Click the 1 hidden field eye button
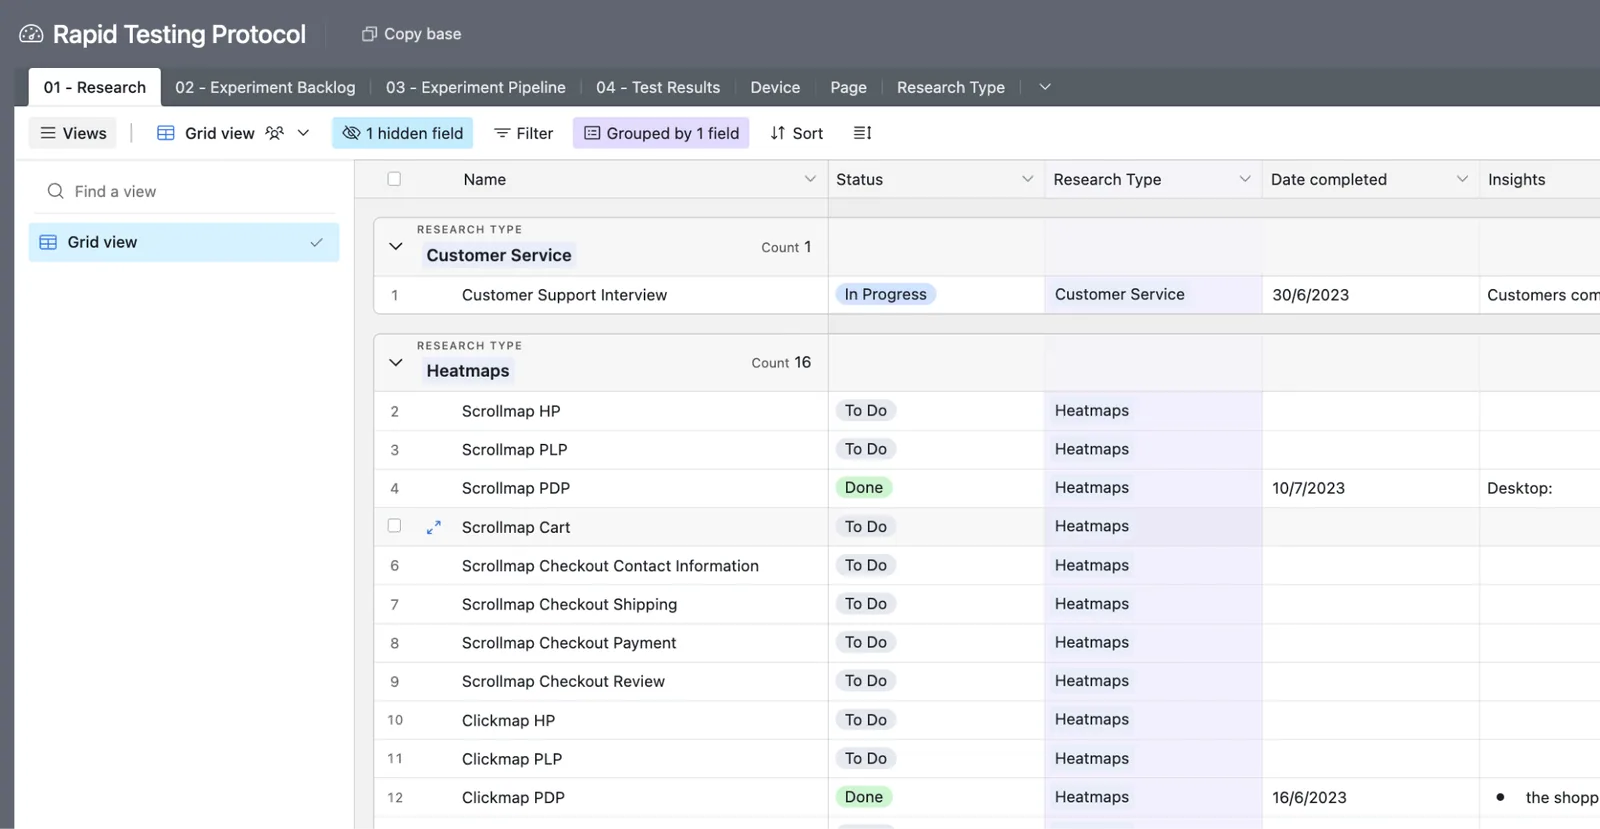 point(402,133)
